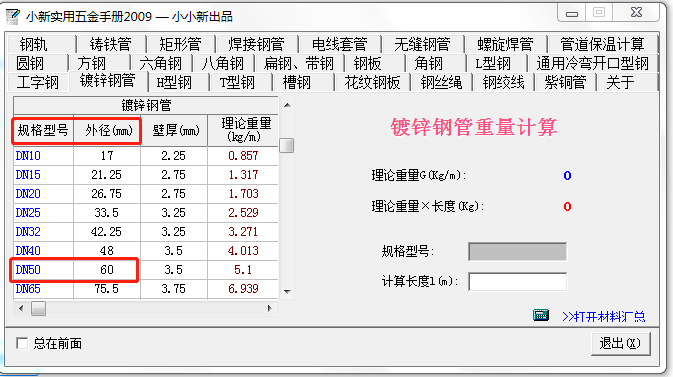The height and width of the screenshot is (377, 673).
Task: Switch to the 八角钢 tab
Action: 223,64
